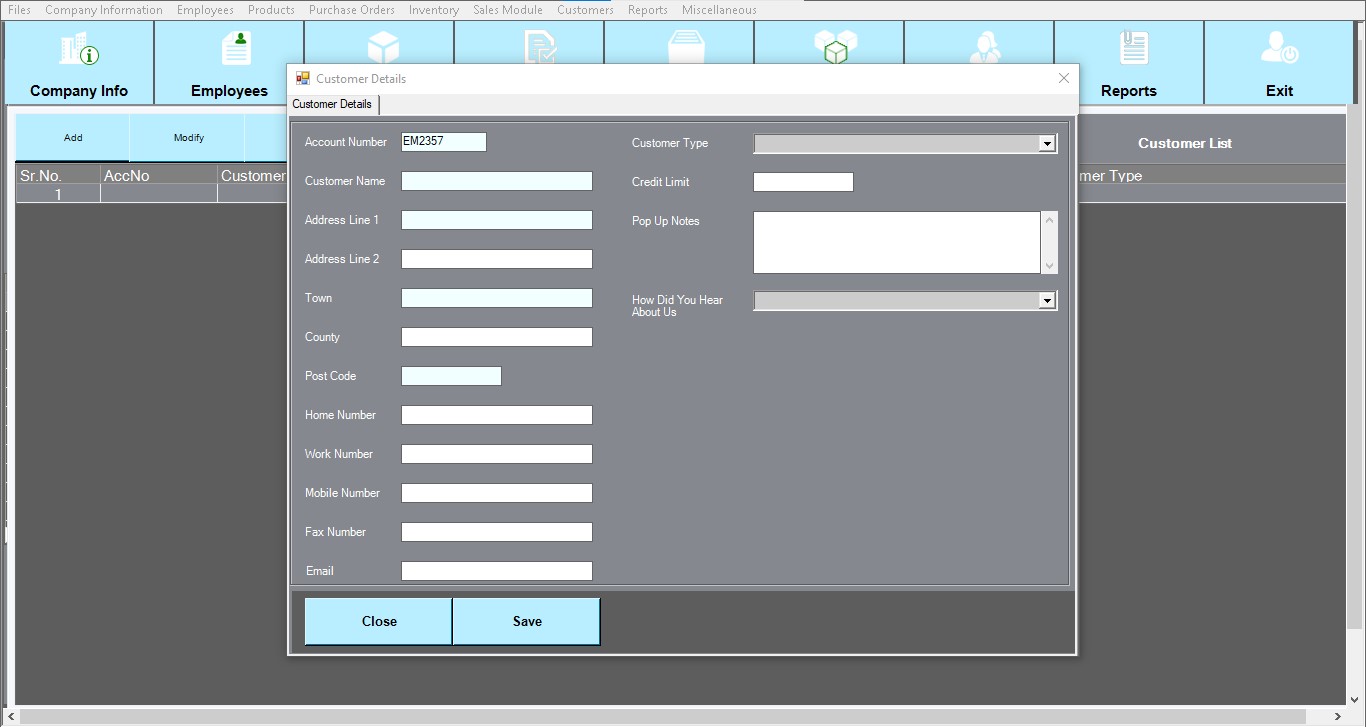Click the Company Info building icon
This screenshot has width=1366, height=727.
pyautogui.click(x=79, y=49)
